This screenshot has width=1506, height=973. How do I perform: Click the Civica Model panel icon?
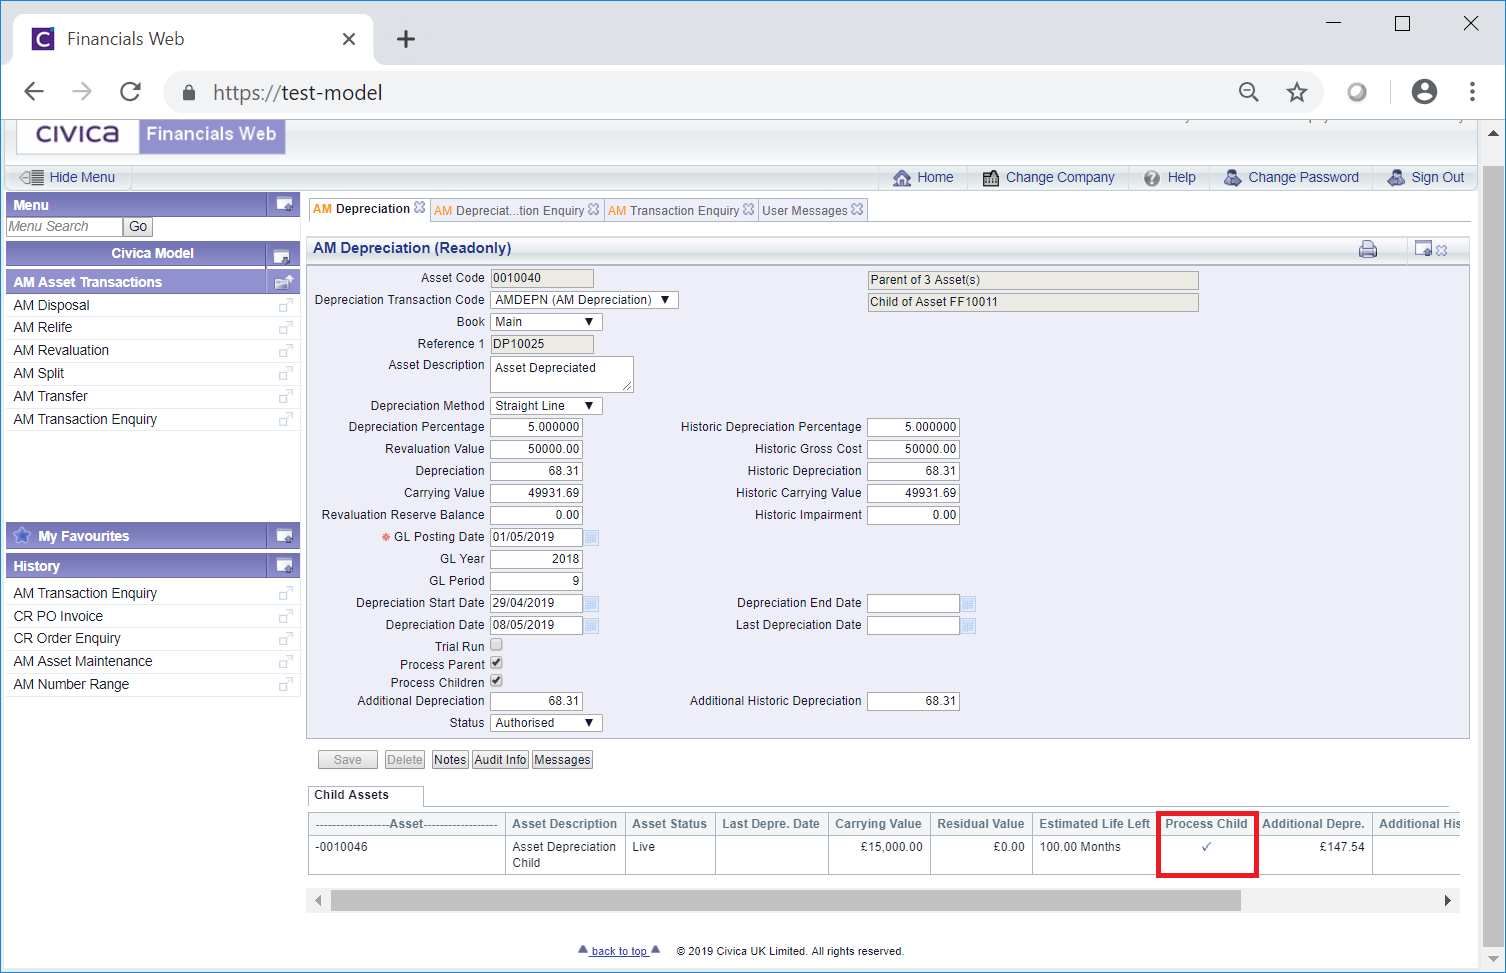282,255
